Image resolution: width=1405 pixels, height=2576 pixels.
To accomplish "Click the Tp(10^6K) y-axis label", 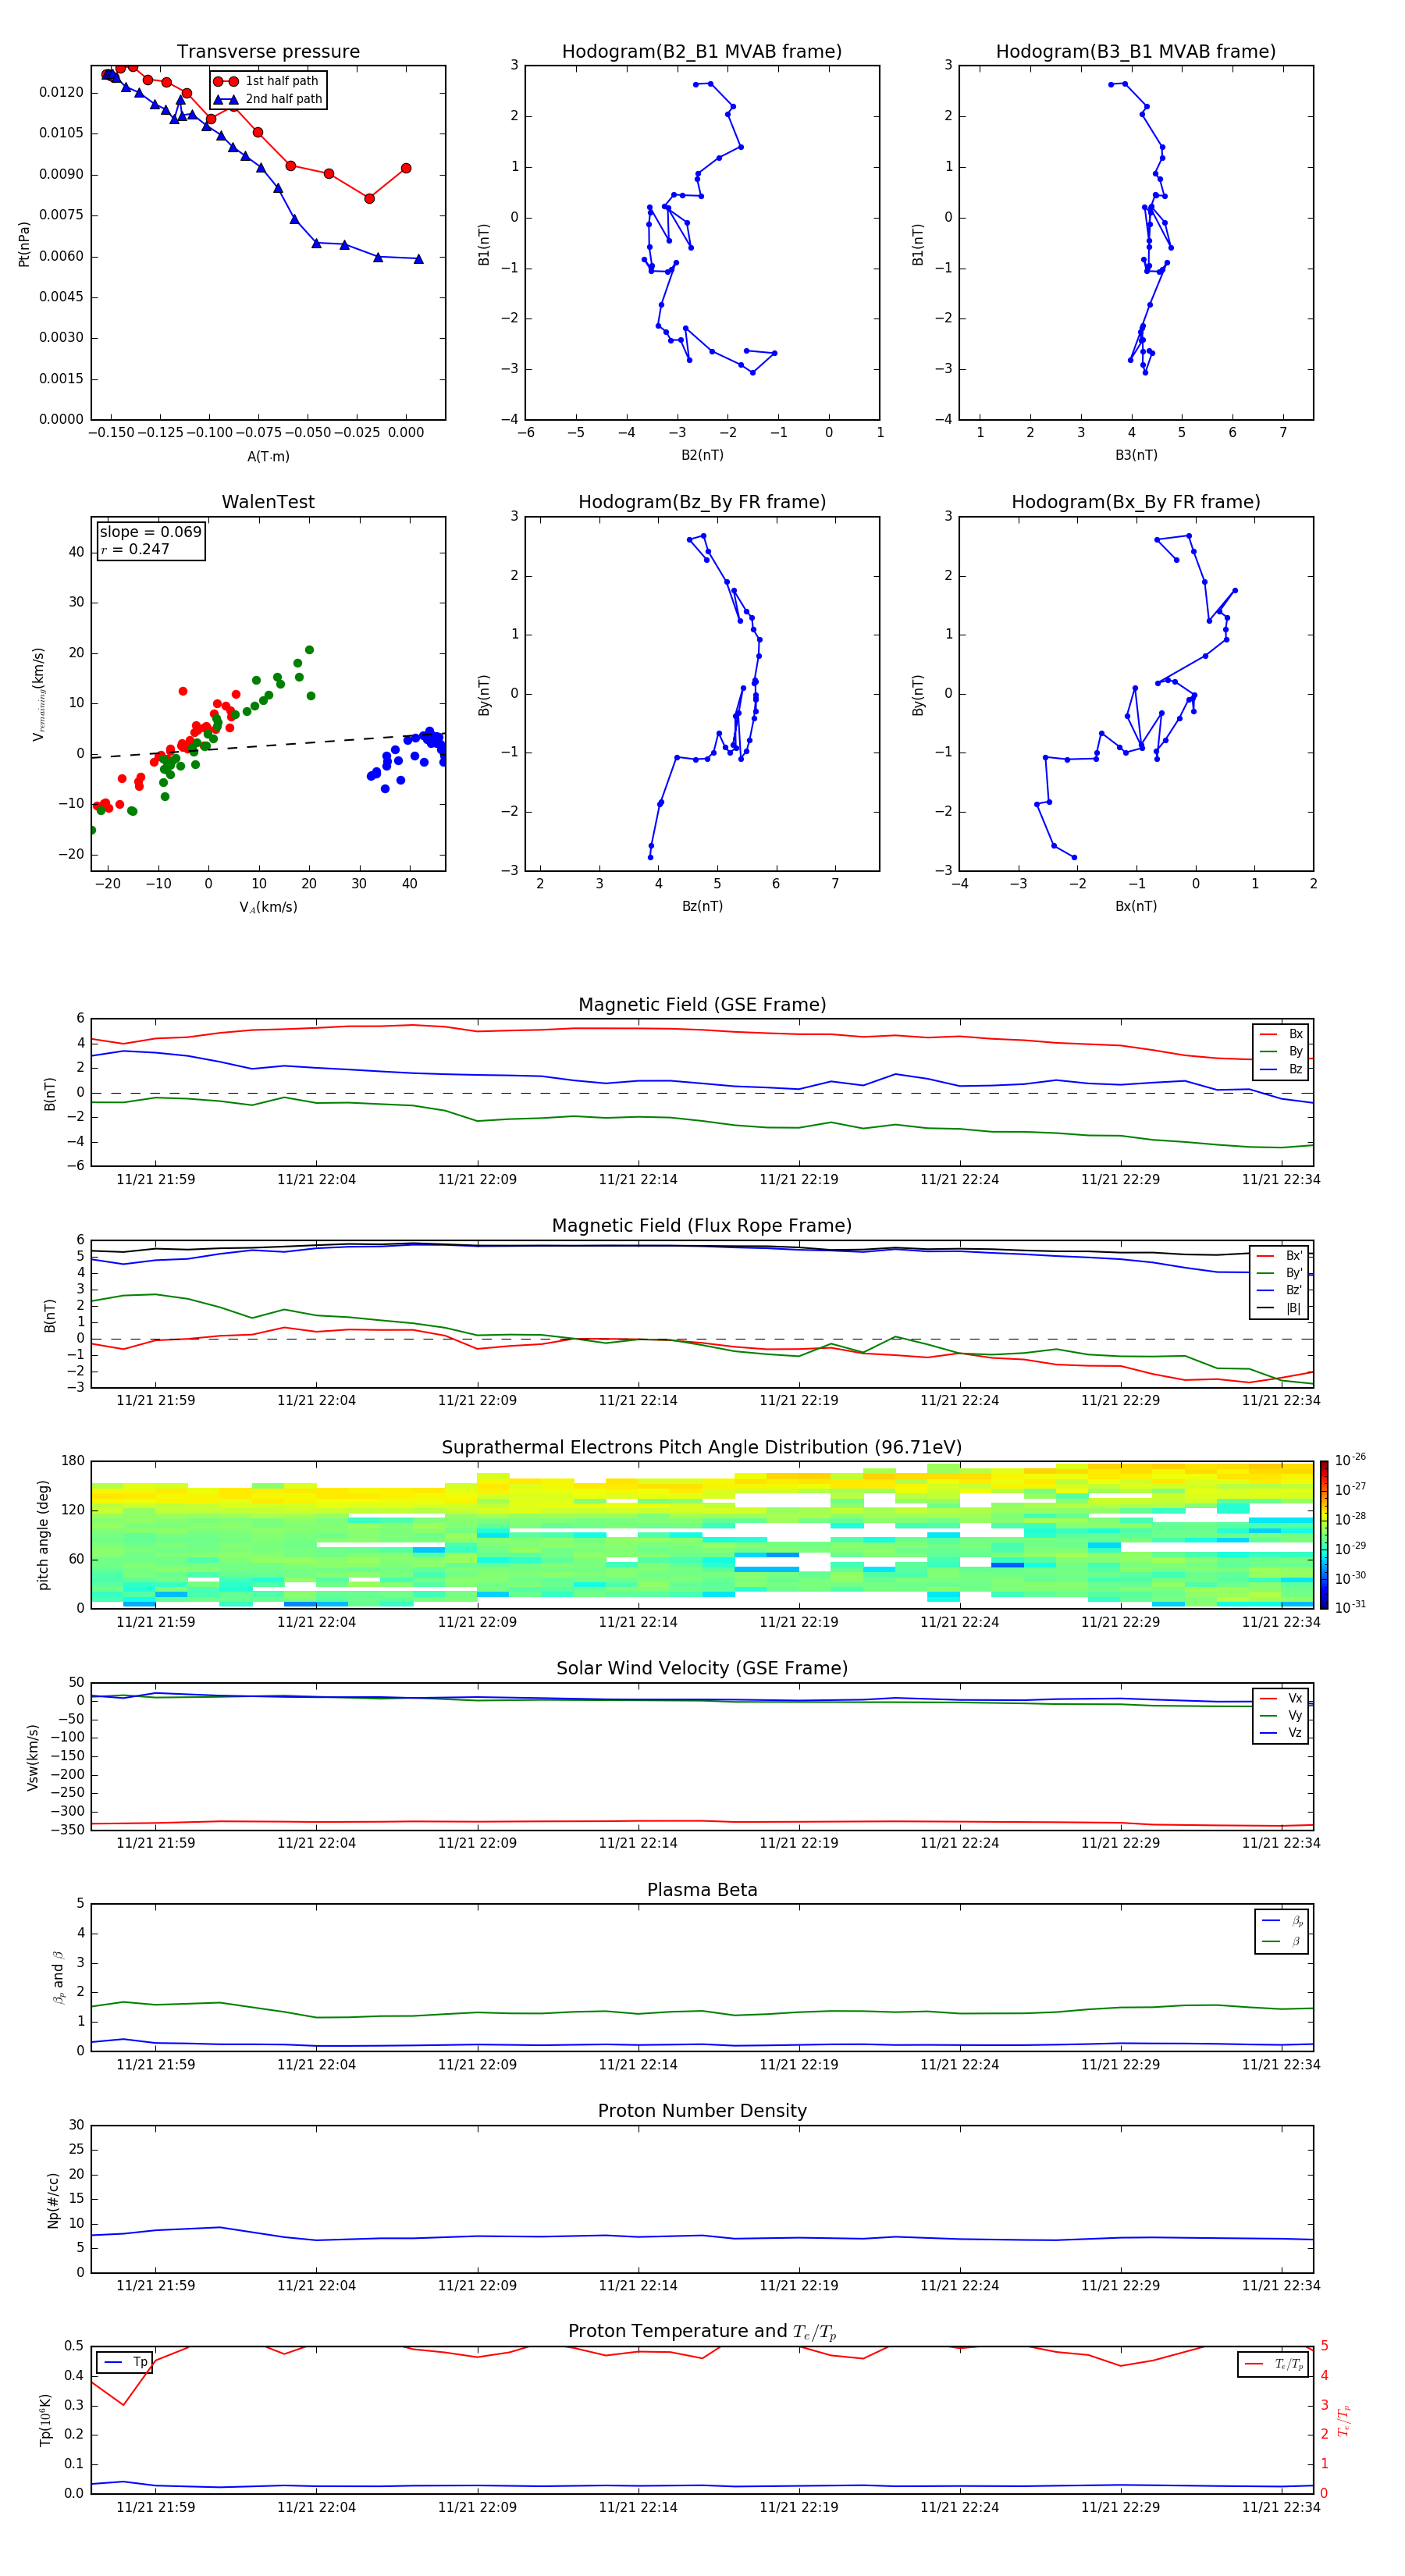I will 45,2420.
